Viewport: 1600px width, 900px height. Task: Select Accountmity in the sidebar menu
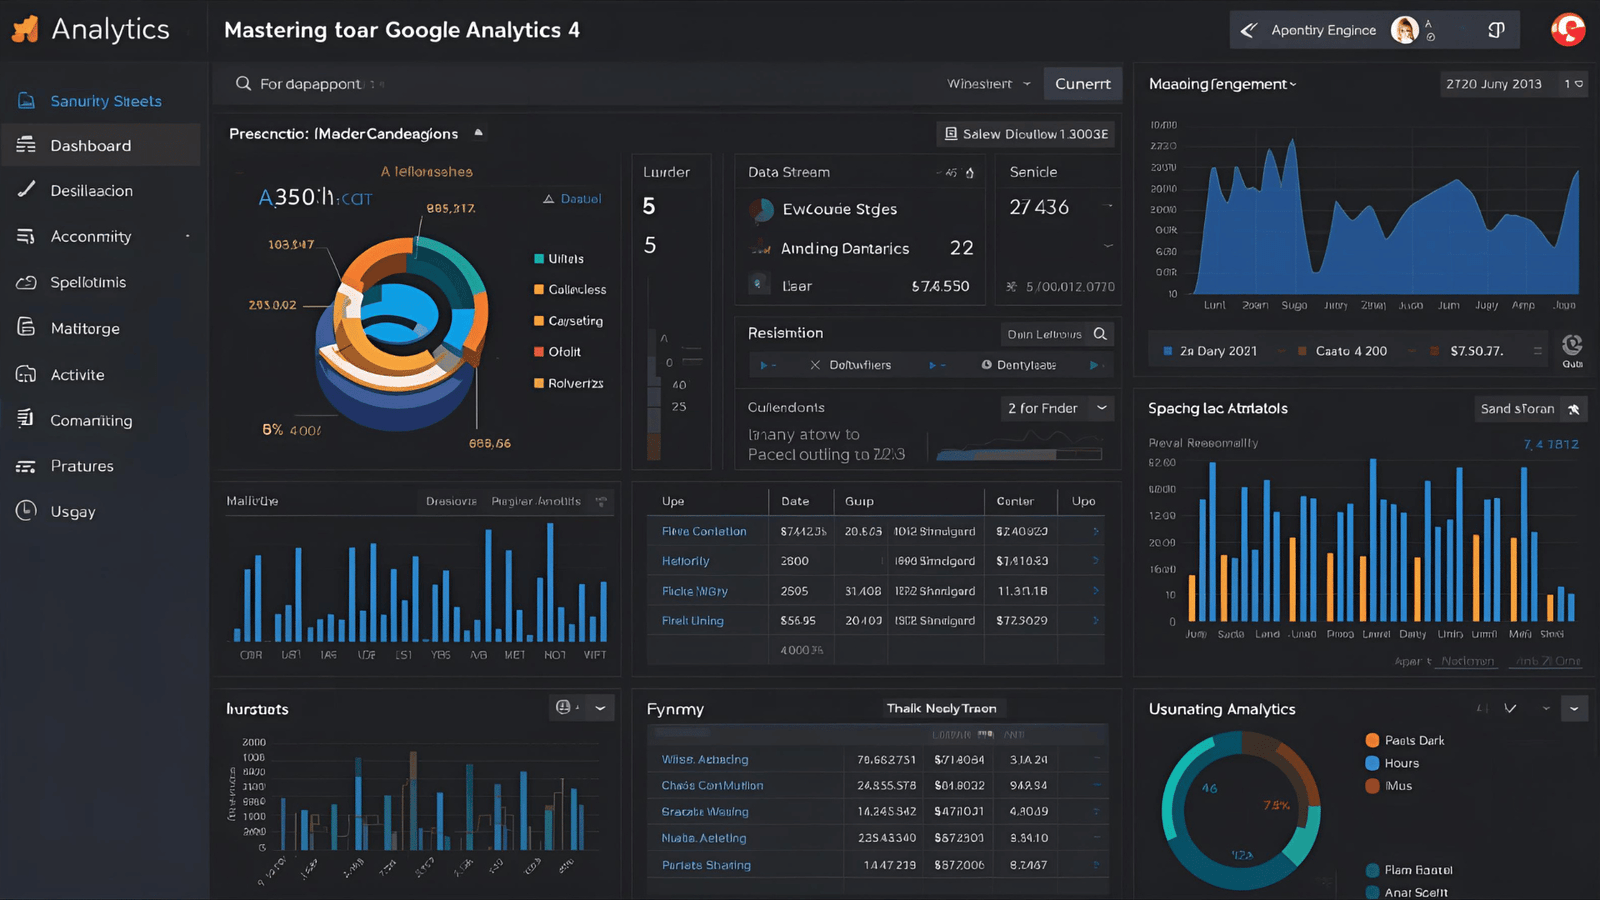point(88,236)
